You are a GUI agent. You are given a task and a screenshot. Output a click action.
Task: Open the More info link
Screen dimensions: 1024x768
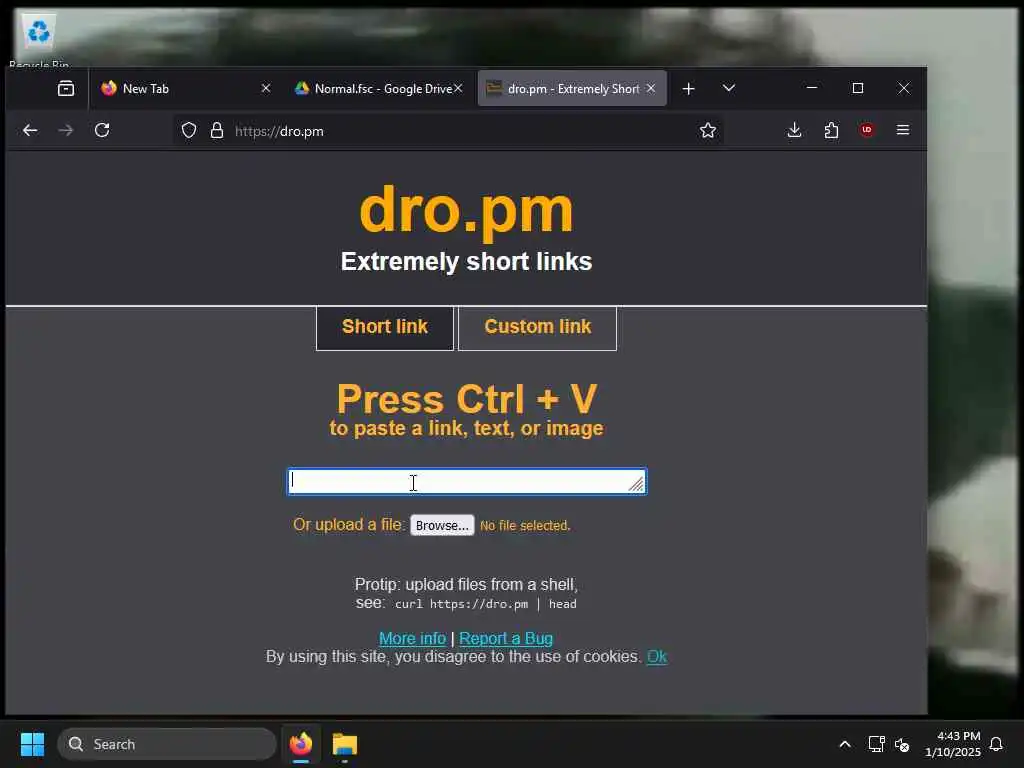pyautogui.click(x=413, y=638)
